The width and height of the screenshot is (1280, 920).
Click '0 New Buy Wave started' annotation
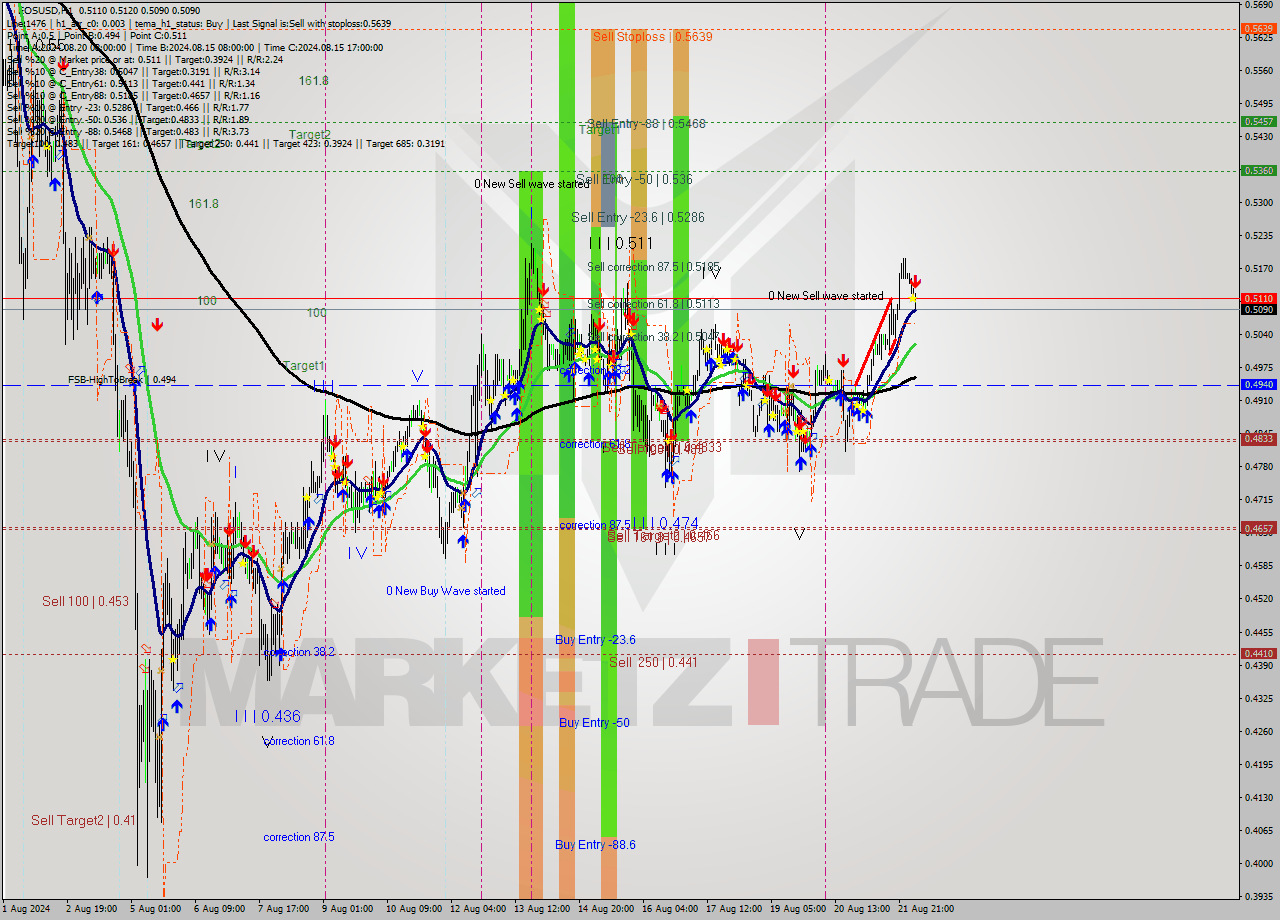[446, 591]
